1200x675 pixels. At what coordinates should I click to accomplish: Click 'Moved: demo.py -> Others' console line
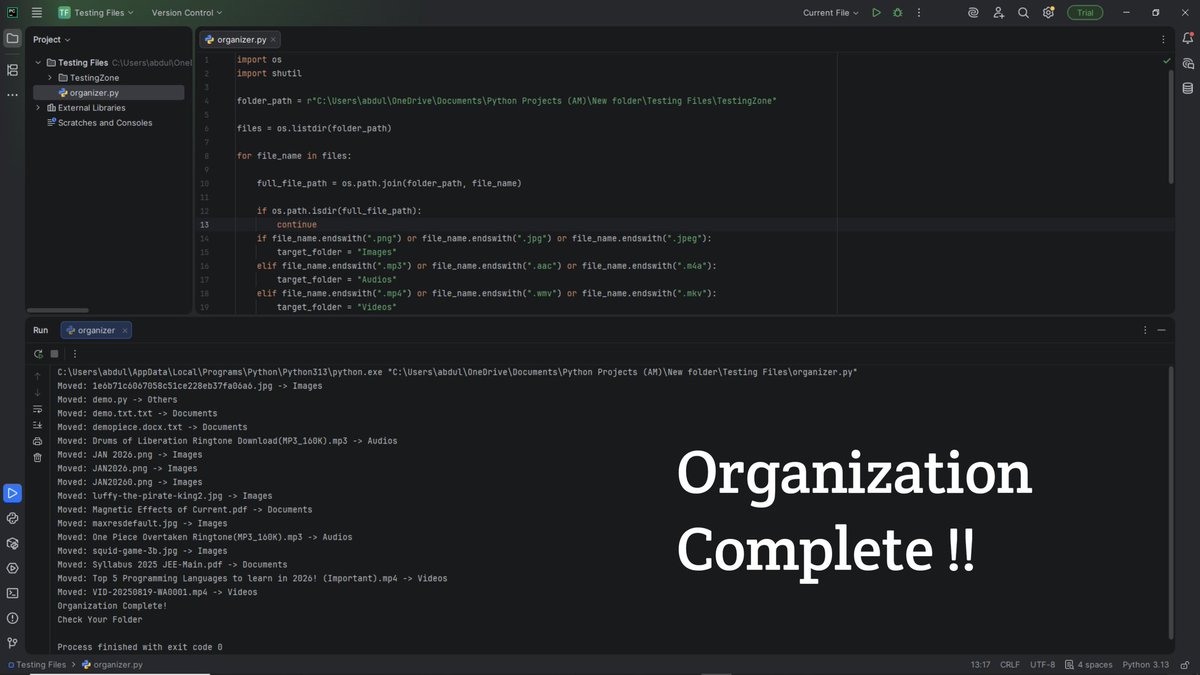[117, 399]
